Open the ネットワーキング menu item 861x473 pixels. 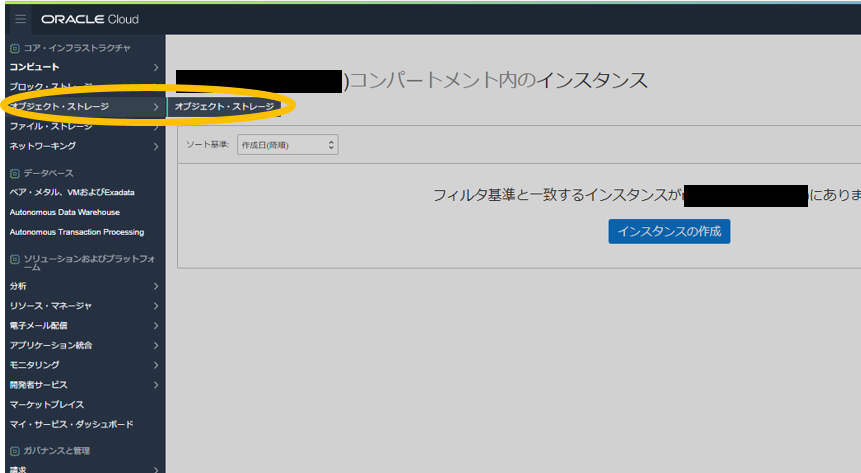coord(43,146)
